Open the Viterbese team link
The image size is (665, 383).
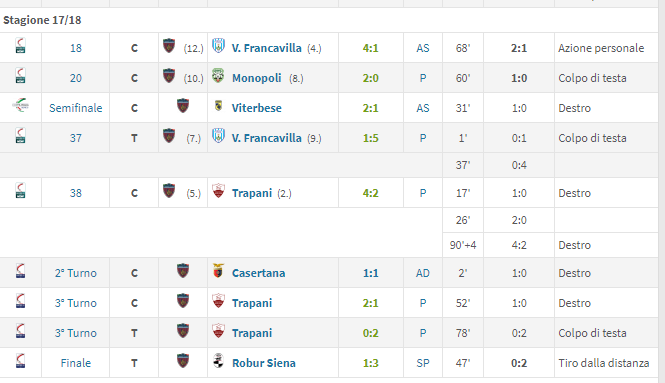(x=257, y=108)
